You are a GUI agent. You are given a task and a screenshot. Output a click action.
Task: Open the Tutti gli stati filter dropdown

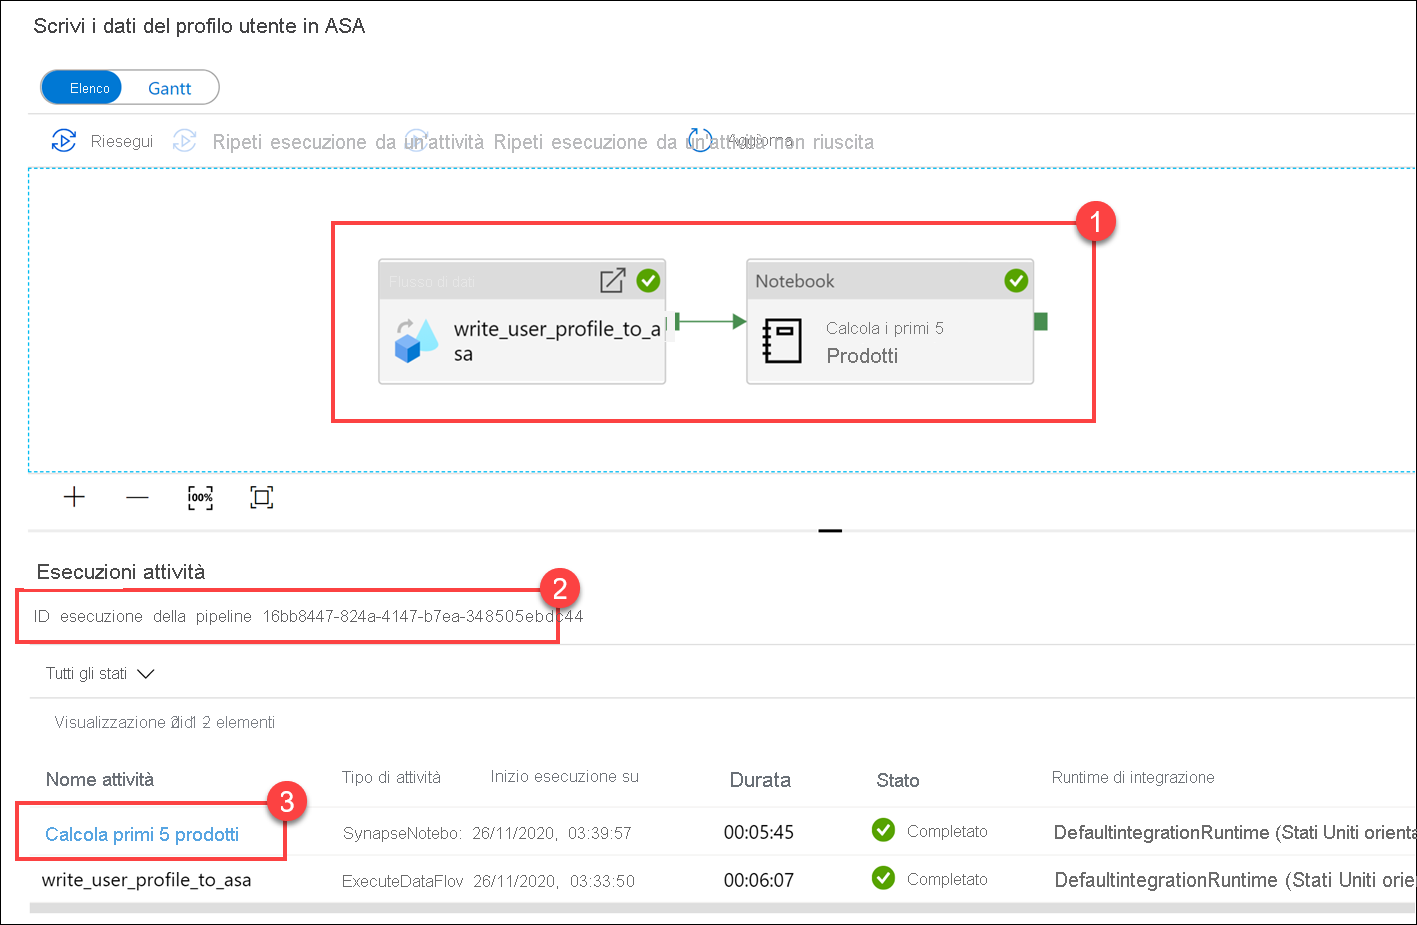click(x=100, y=674)
